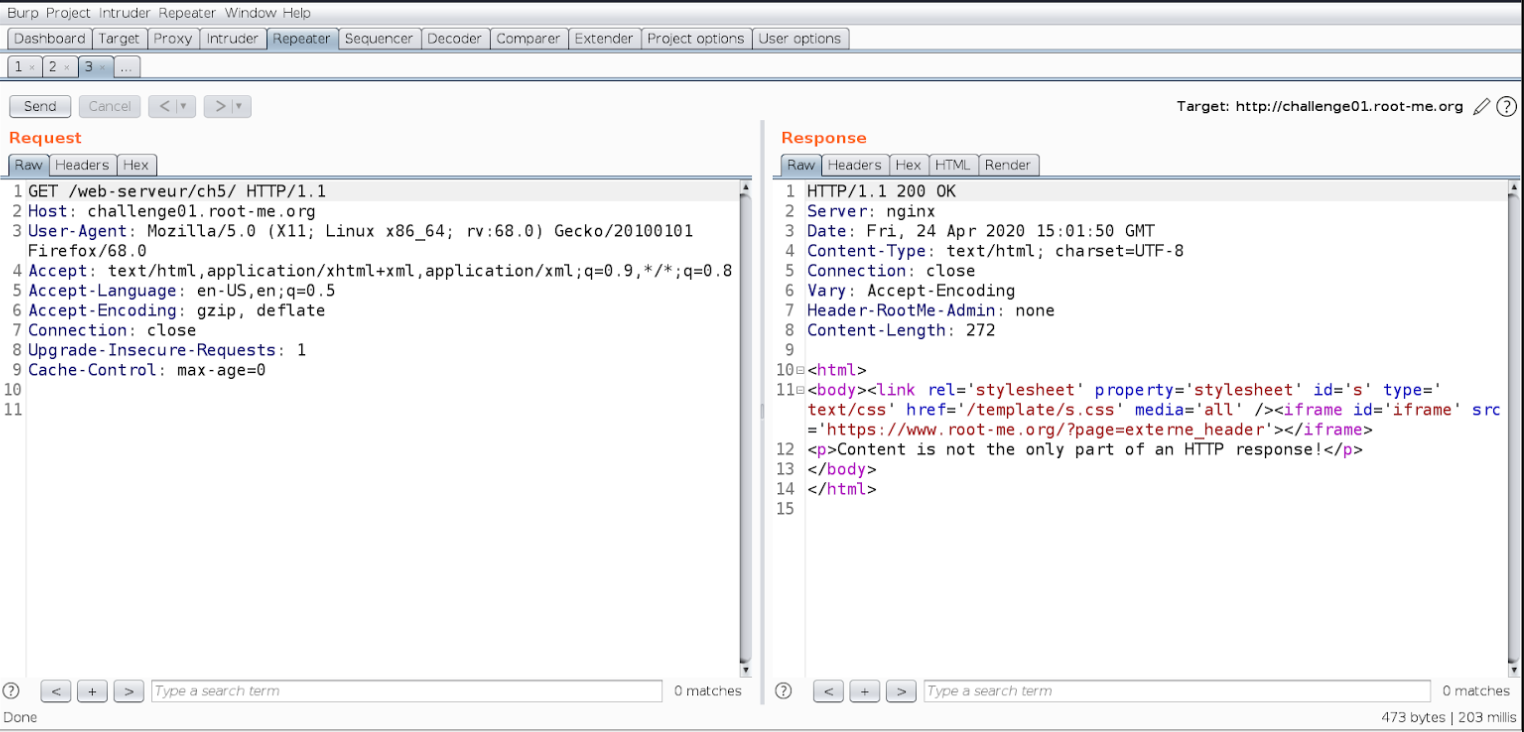Go to next match in response search
This screenshot has height=732, width=1524.
point(901,691)
